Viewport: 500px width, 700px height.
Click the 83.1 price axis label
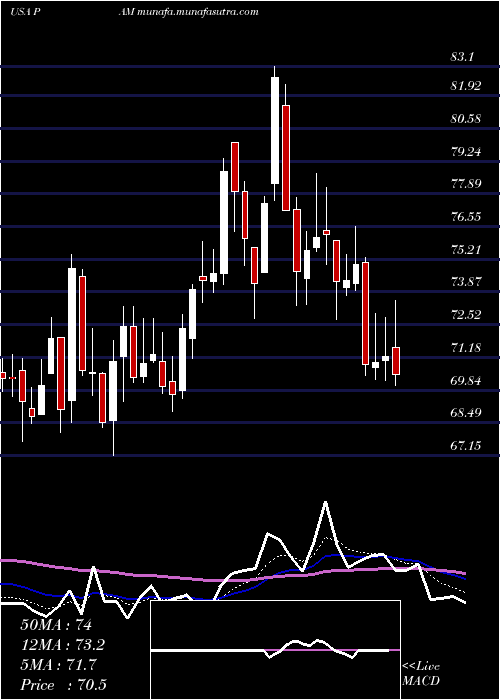462,57
